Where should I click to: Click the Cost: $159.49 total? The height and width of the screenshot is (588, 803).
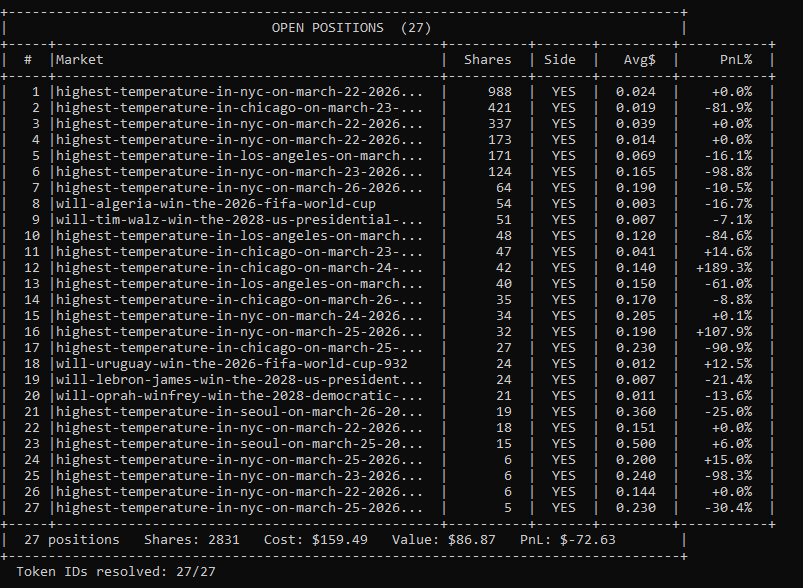315,540
